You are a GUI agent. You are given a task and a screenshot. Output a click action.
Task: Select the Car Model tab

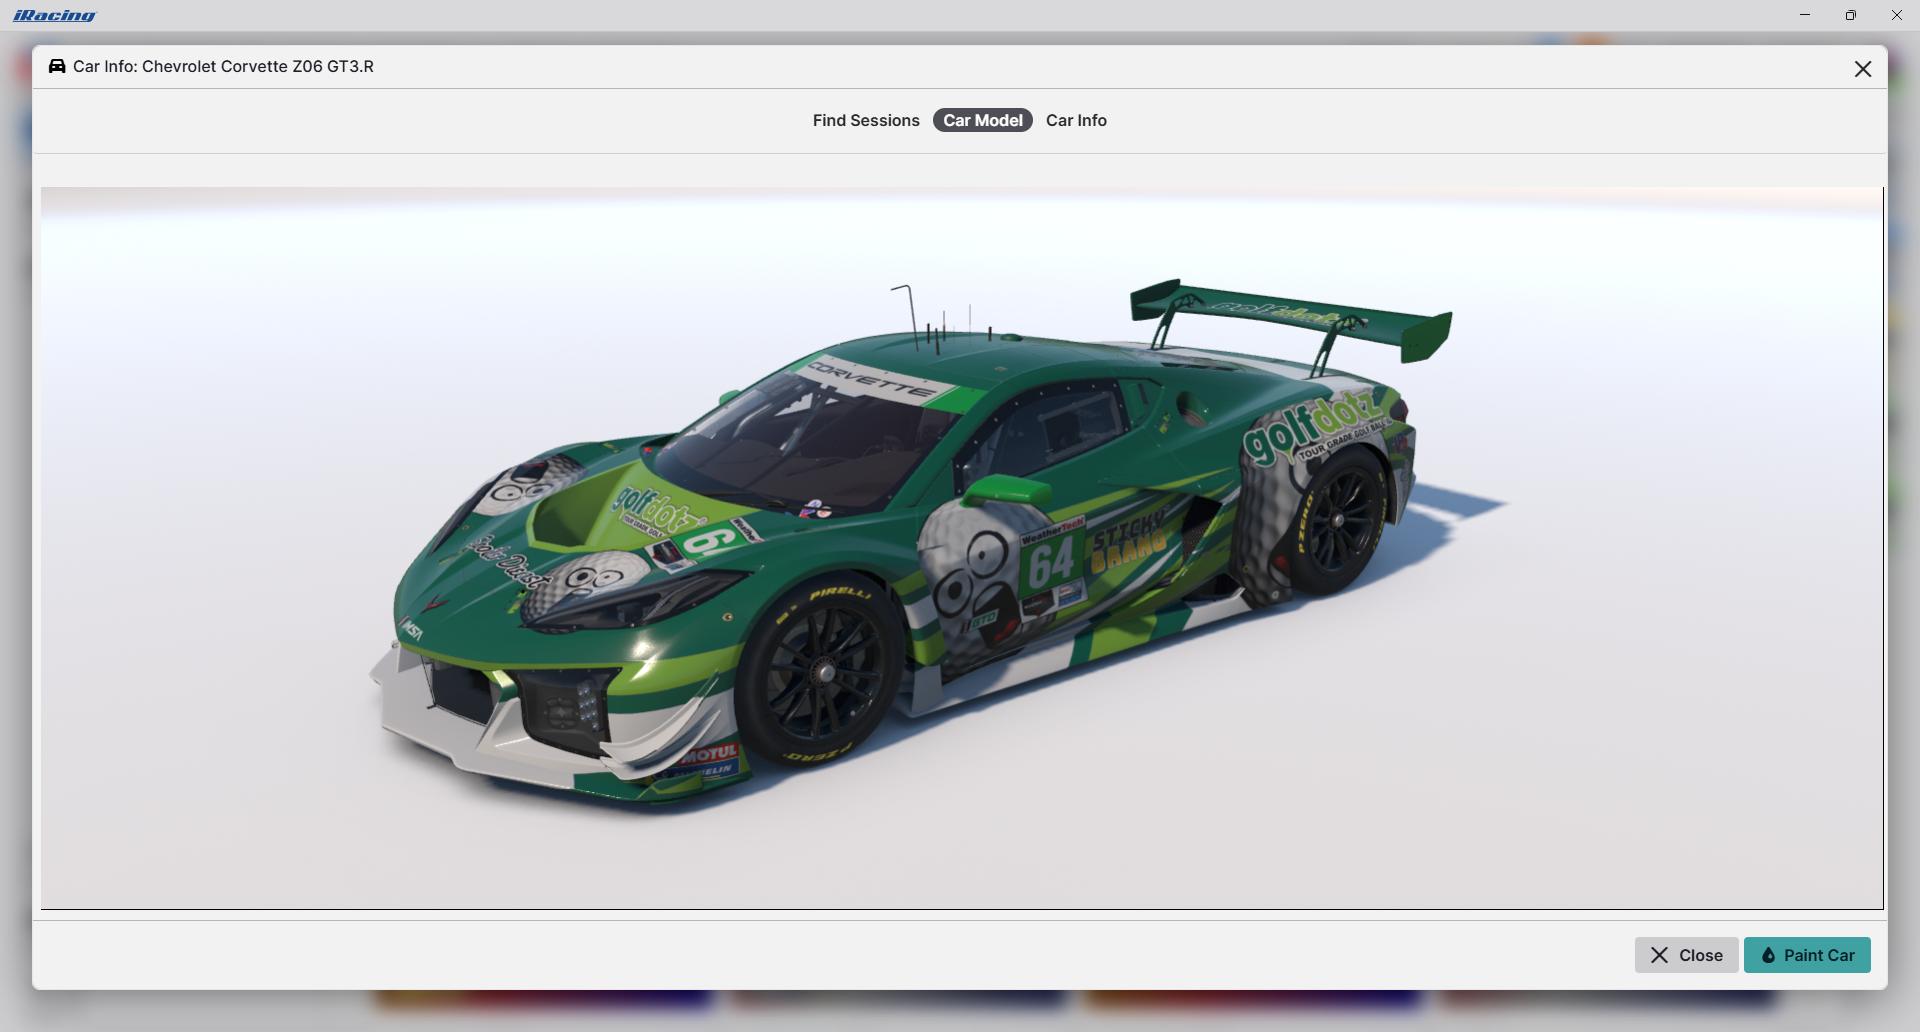982,120
